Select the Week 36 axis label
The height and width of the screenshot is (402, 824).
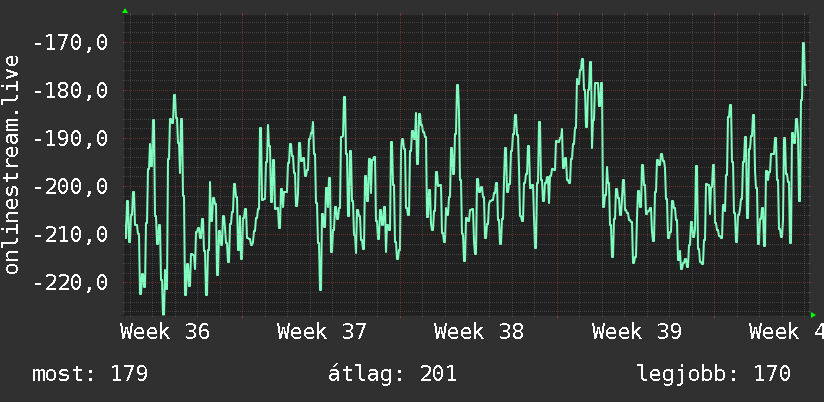(165, 332)
